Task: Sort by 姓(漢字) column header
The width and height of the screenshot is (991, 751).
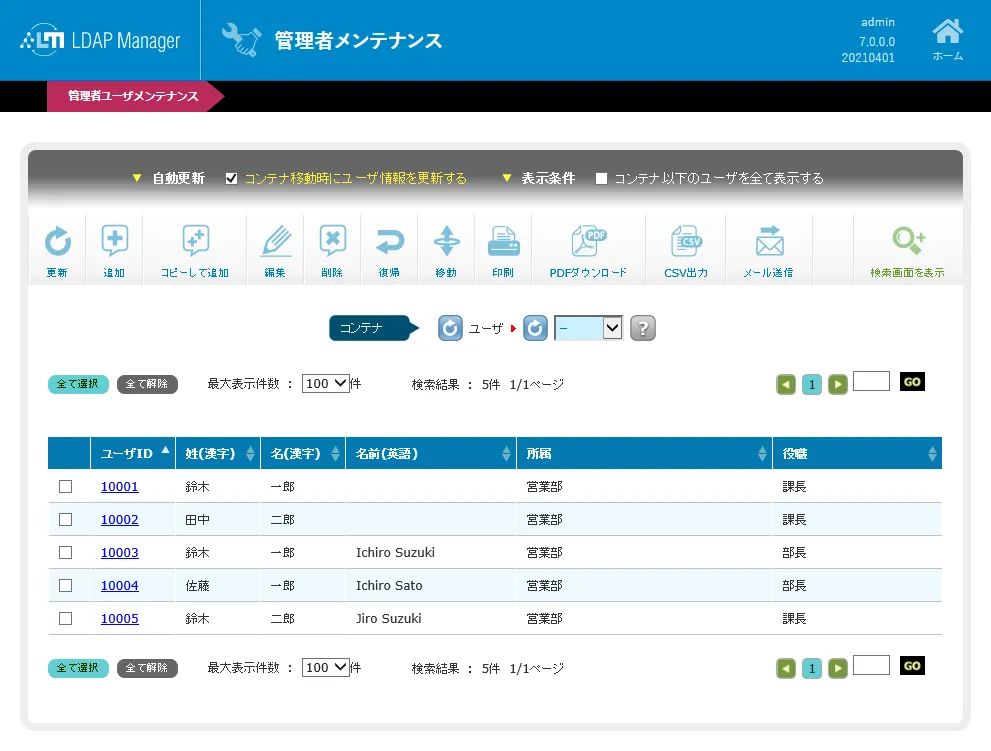Action: pyautogui.click(x=218, y=453)
